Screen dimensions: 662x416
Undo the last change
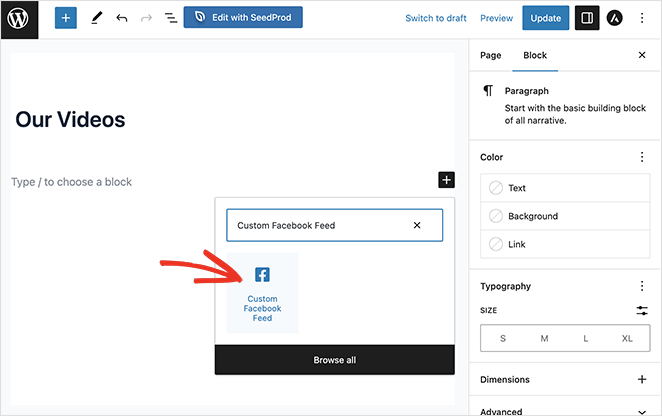point(122,18)
